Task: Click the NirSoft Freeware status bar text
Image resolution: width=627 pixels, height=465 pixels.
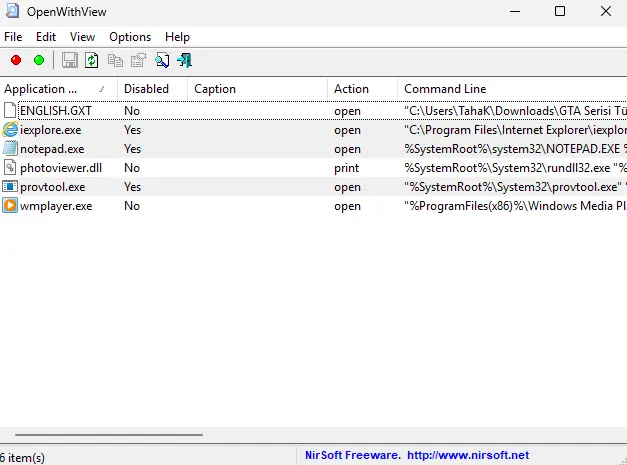Action: click(353, 455)
